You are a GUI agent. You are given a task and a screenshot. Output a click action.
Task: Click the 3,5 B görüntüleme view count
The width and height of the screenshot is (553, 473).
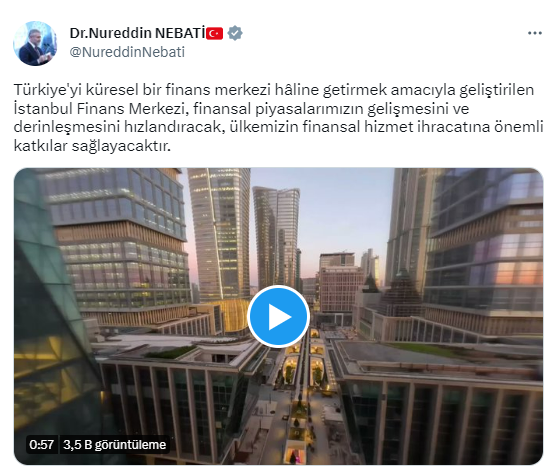(115, 444)
